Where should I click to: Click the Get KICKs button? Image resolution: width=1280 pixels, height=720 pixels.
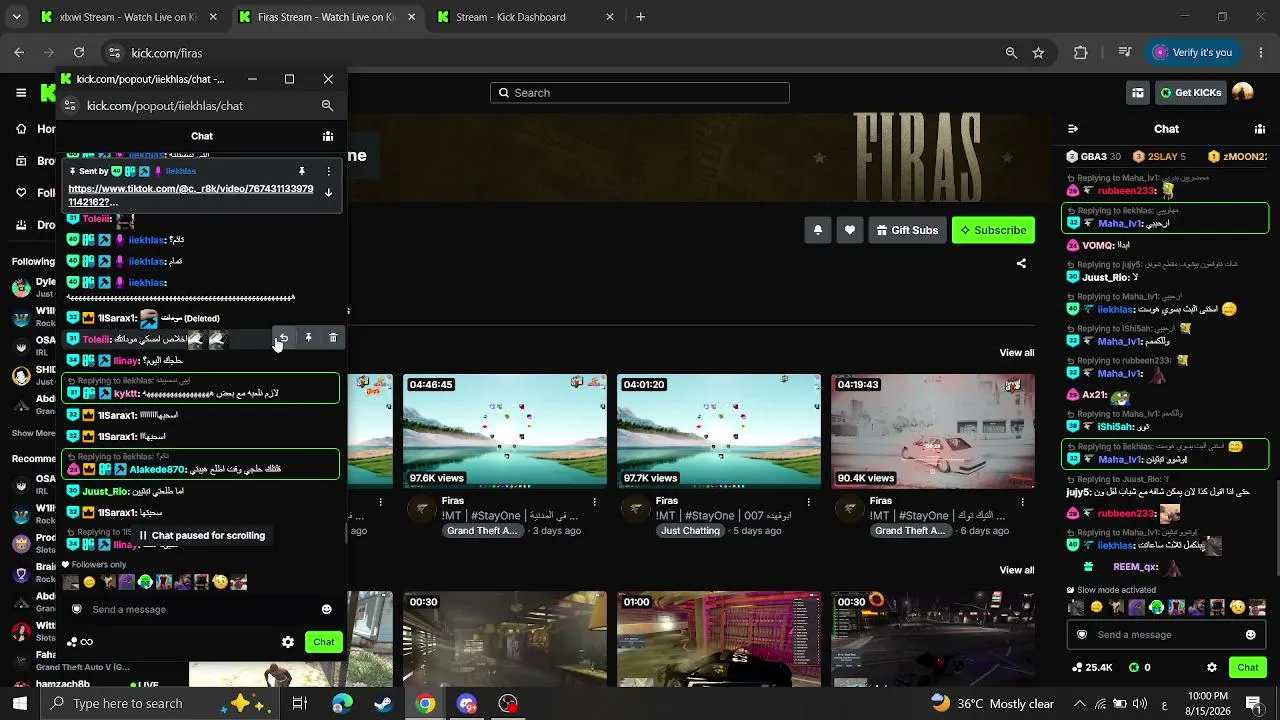tap(1190, 93)
